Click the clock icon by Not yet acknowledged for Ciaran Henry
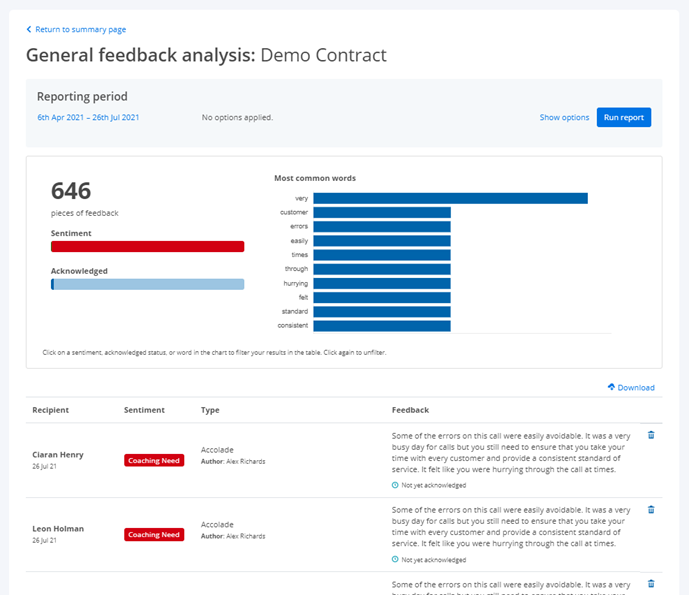The height and width of the screenshot is (595, 689). [x=395, y=485]
